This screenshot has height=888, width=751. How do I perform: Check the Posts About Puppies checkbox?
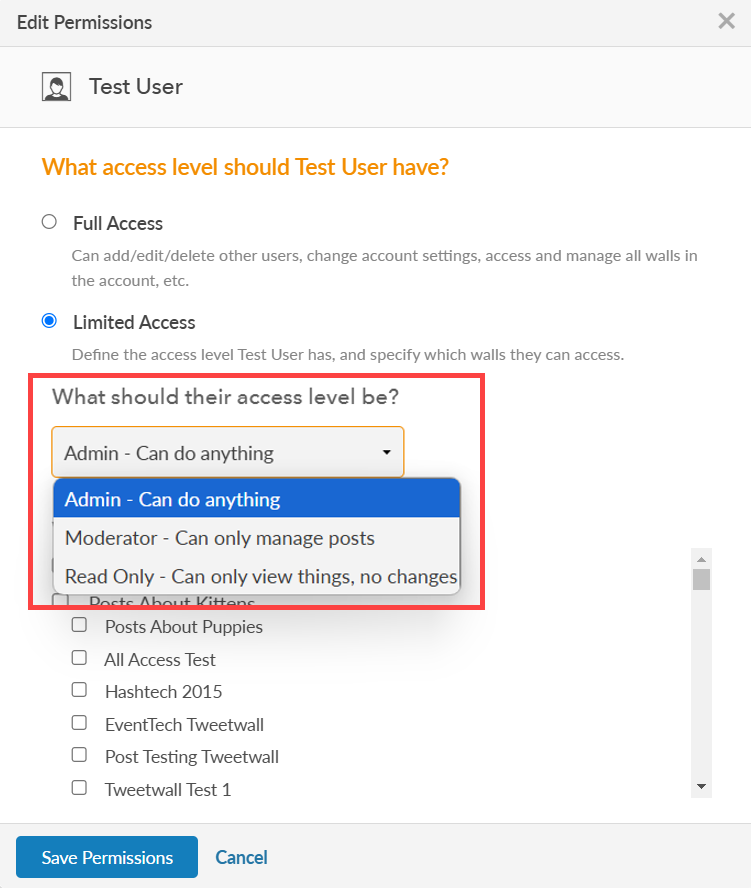(79, 625)
